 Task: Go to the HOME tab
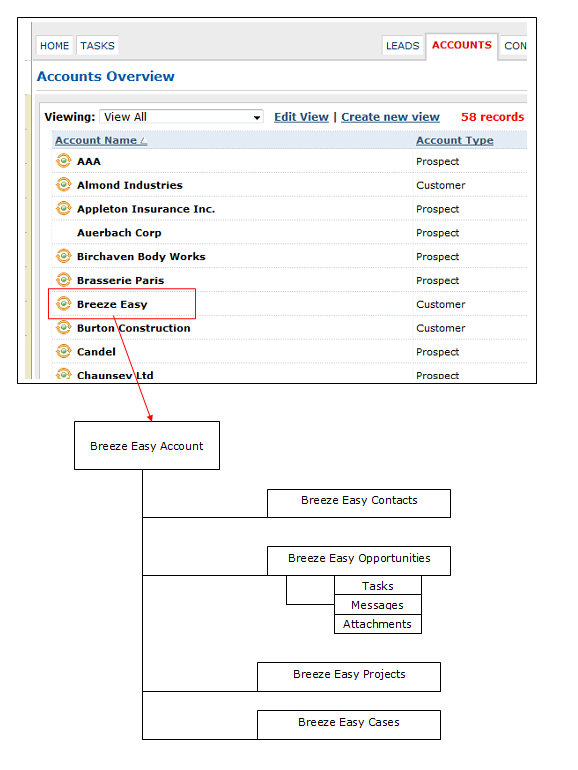coord(55,46)
